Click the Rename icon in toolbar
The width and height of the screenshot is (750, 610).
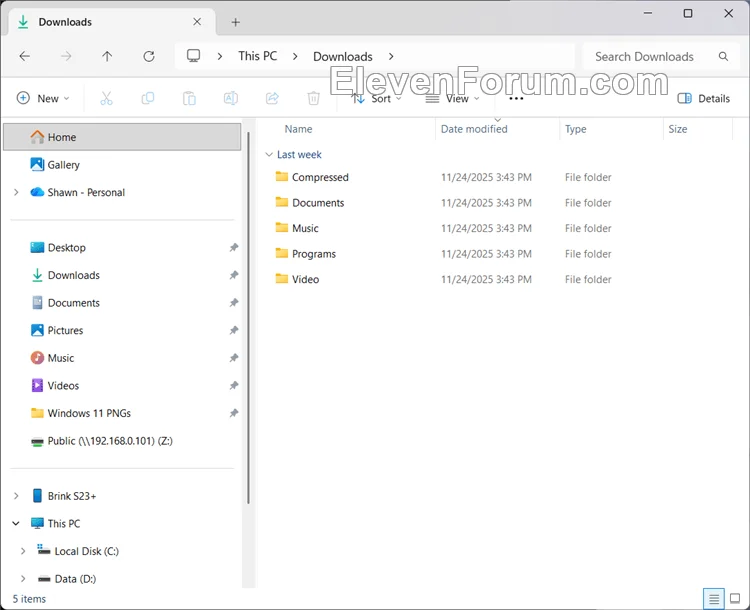point(231,99)
